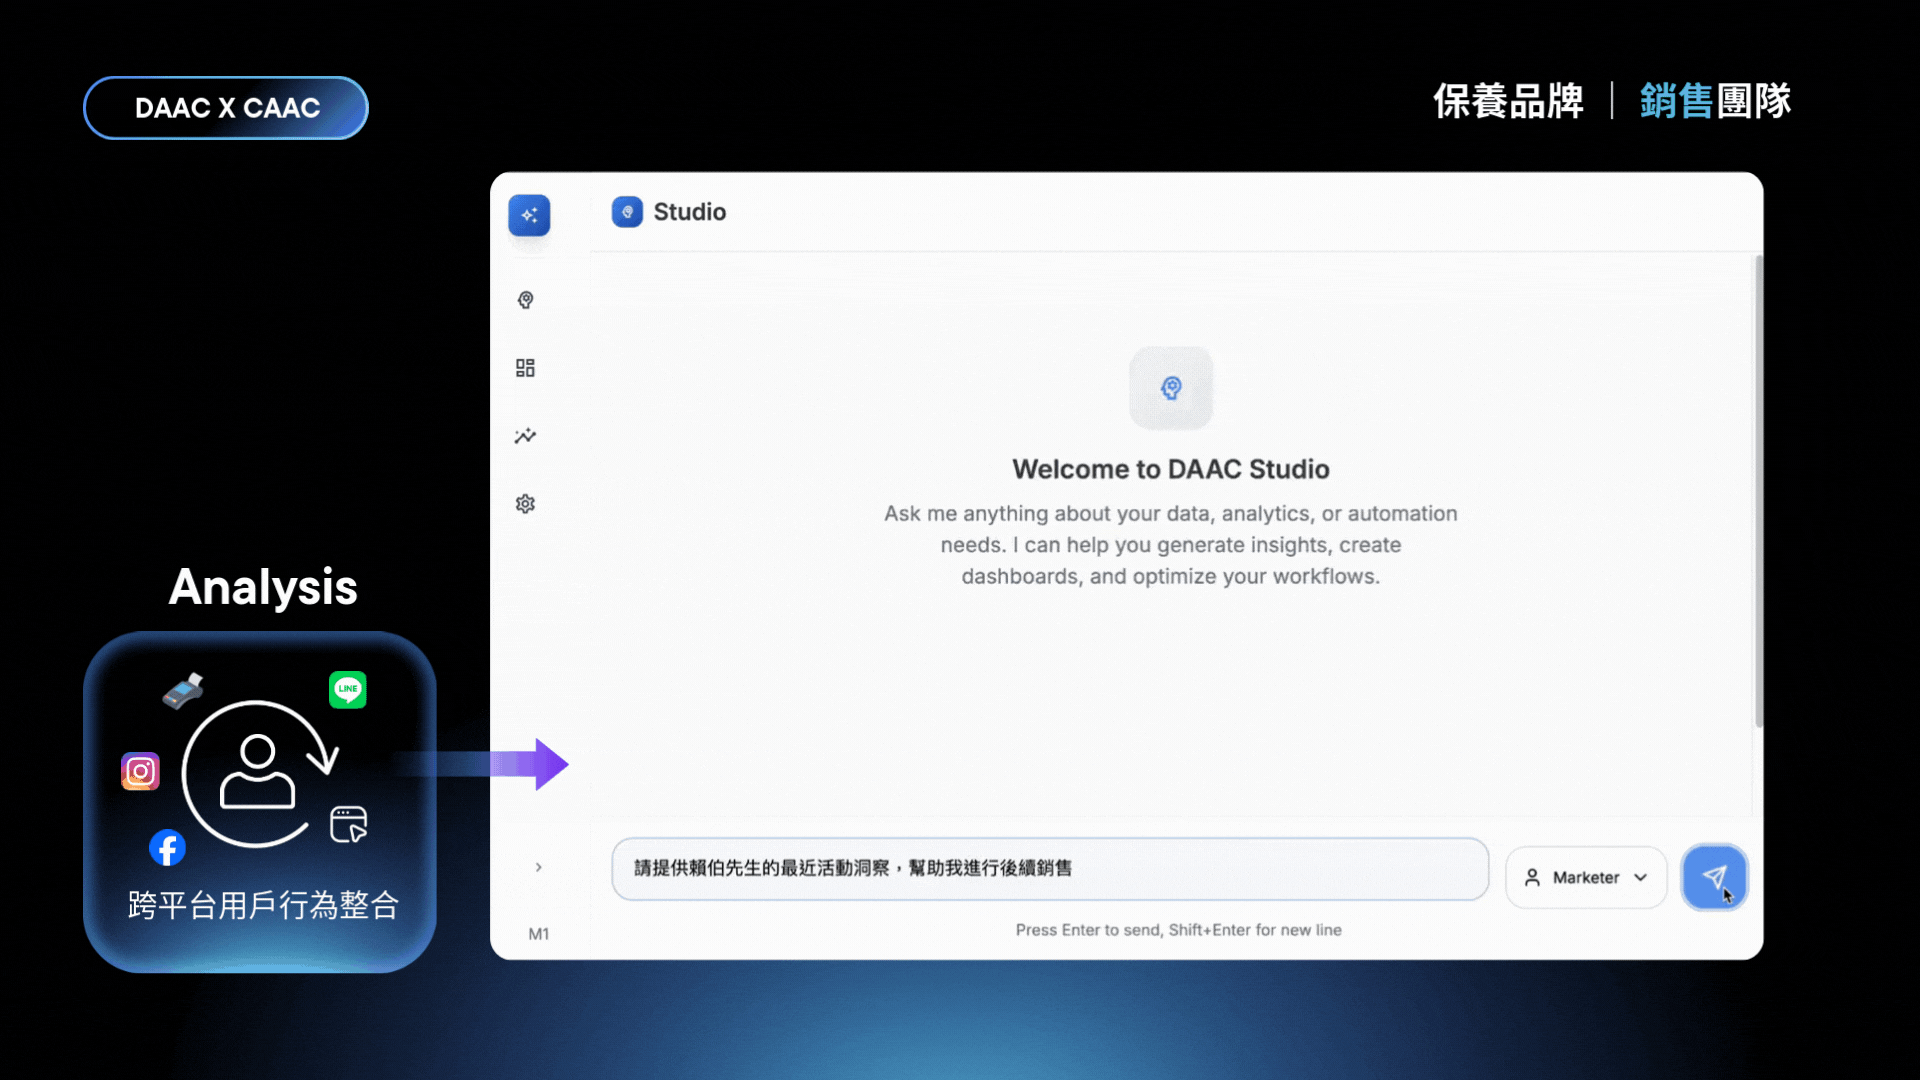This screenshot has height=1080, width=1920.
Task: Select the 銷售團隊 tab label
Action: [1712, 101]
